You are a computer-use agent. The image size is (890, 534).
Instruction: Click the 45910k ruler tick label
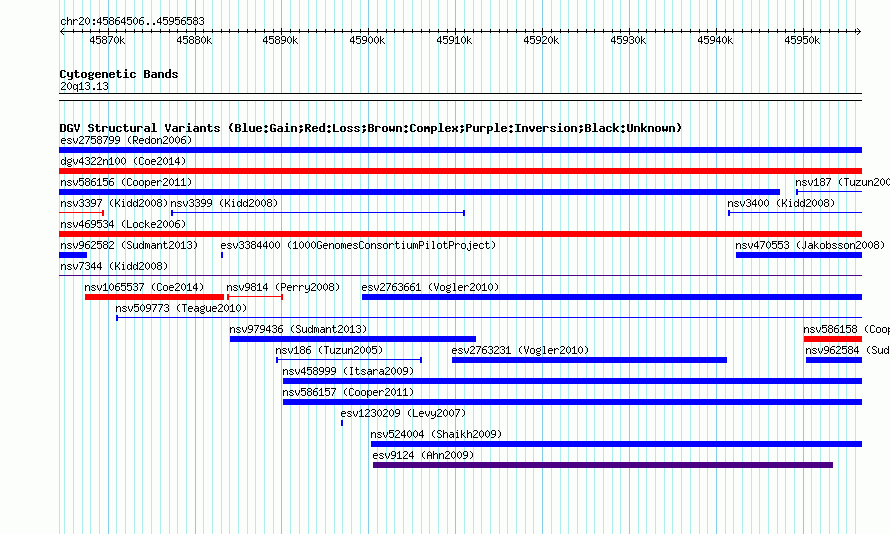click(454, 40)
